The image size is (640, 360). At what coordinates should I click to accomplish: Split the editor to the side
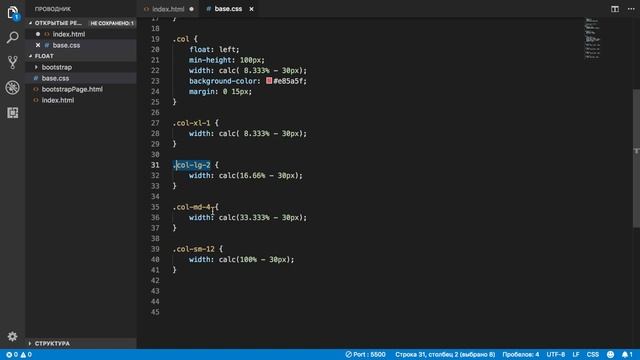coord(615,9)
